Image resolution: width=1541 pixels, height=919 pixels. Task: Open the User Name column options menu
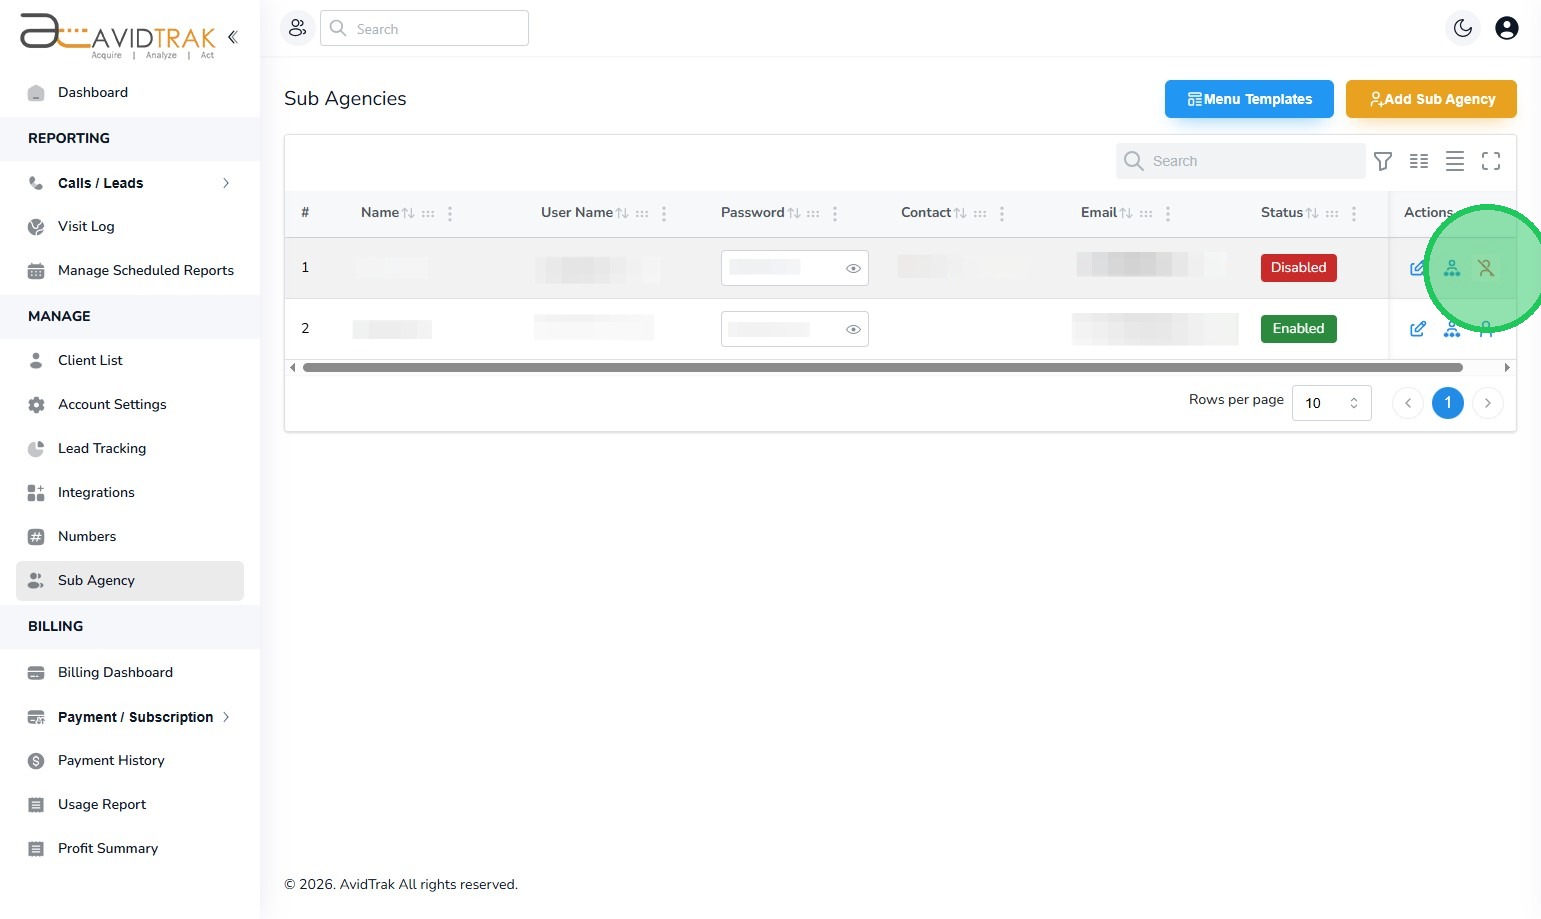point(664,213)
